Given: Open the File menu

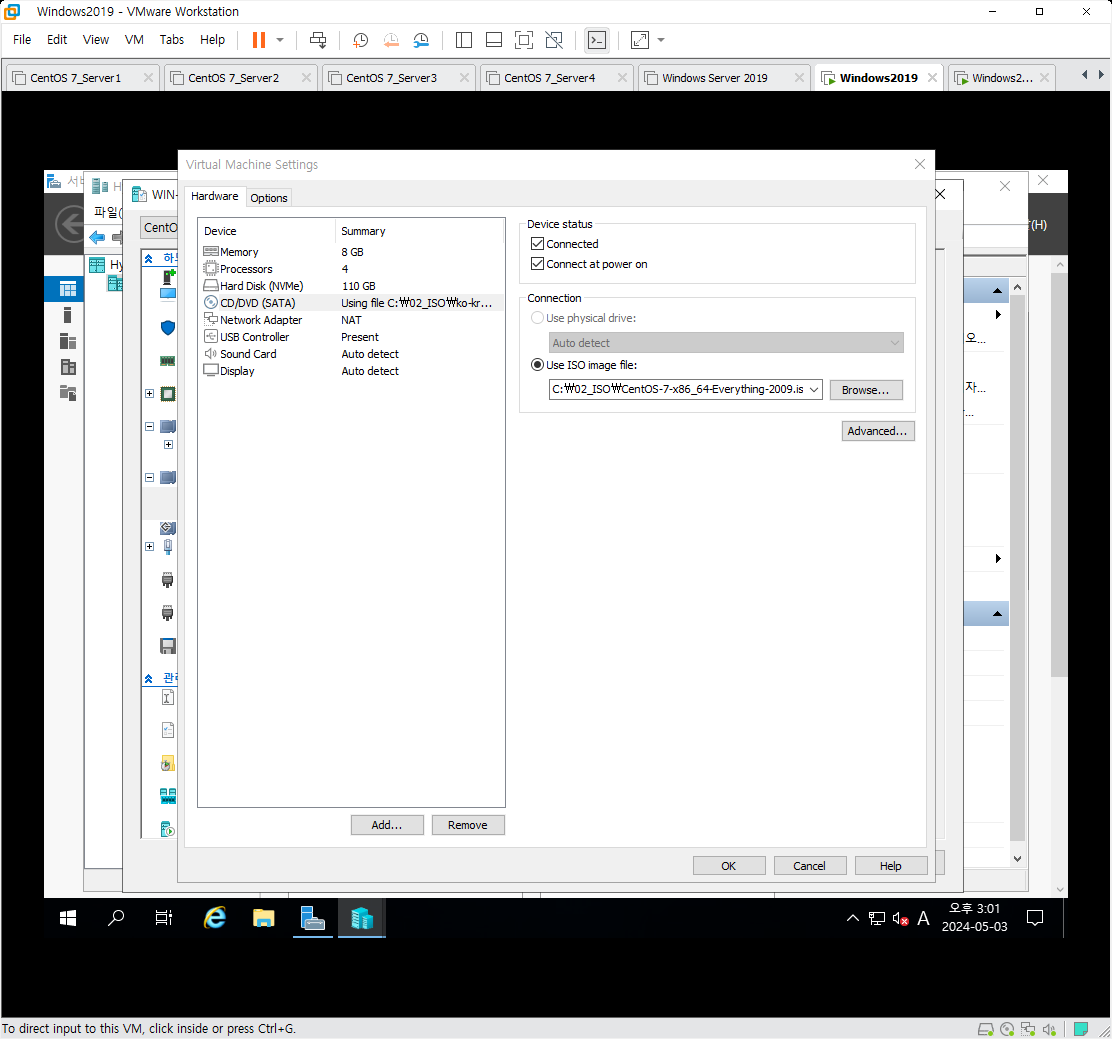Looking at the screenshot, I should [22, 40].
